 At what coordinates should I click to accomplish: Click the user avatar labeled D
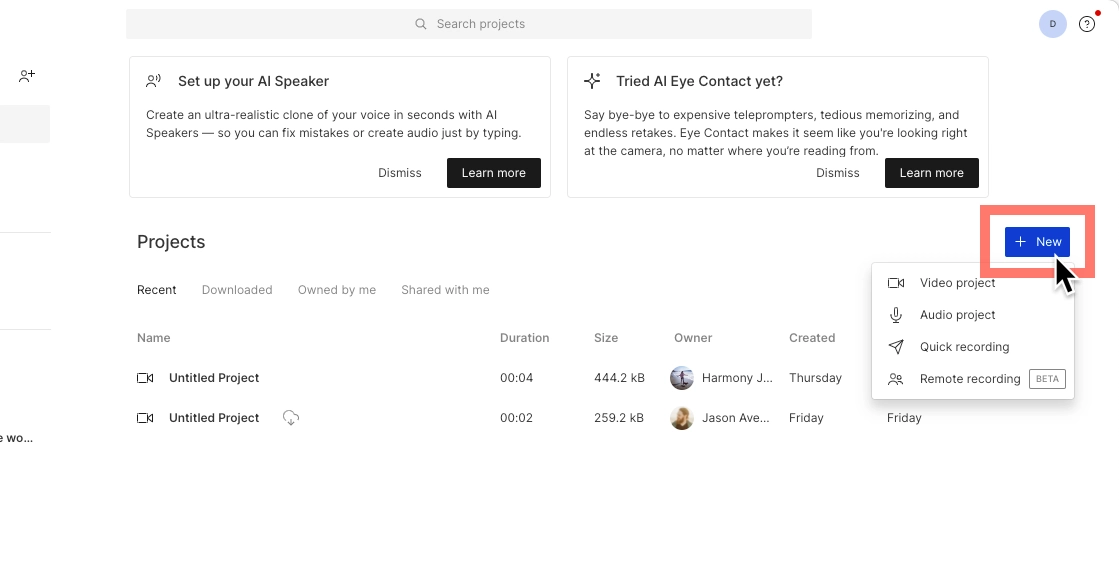tap(1052, 24)
